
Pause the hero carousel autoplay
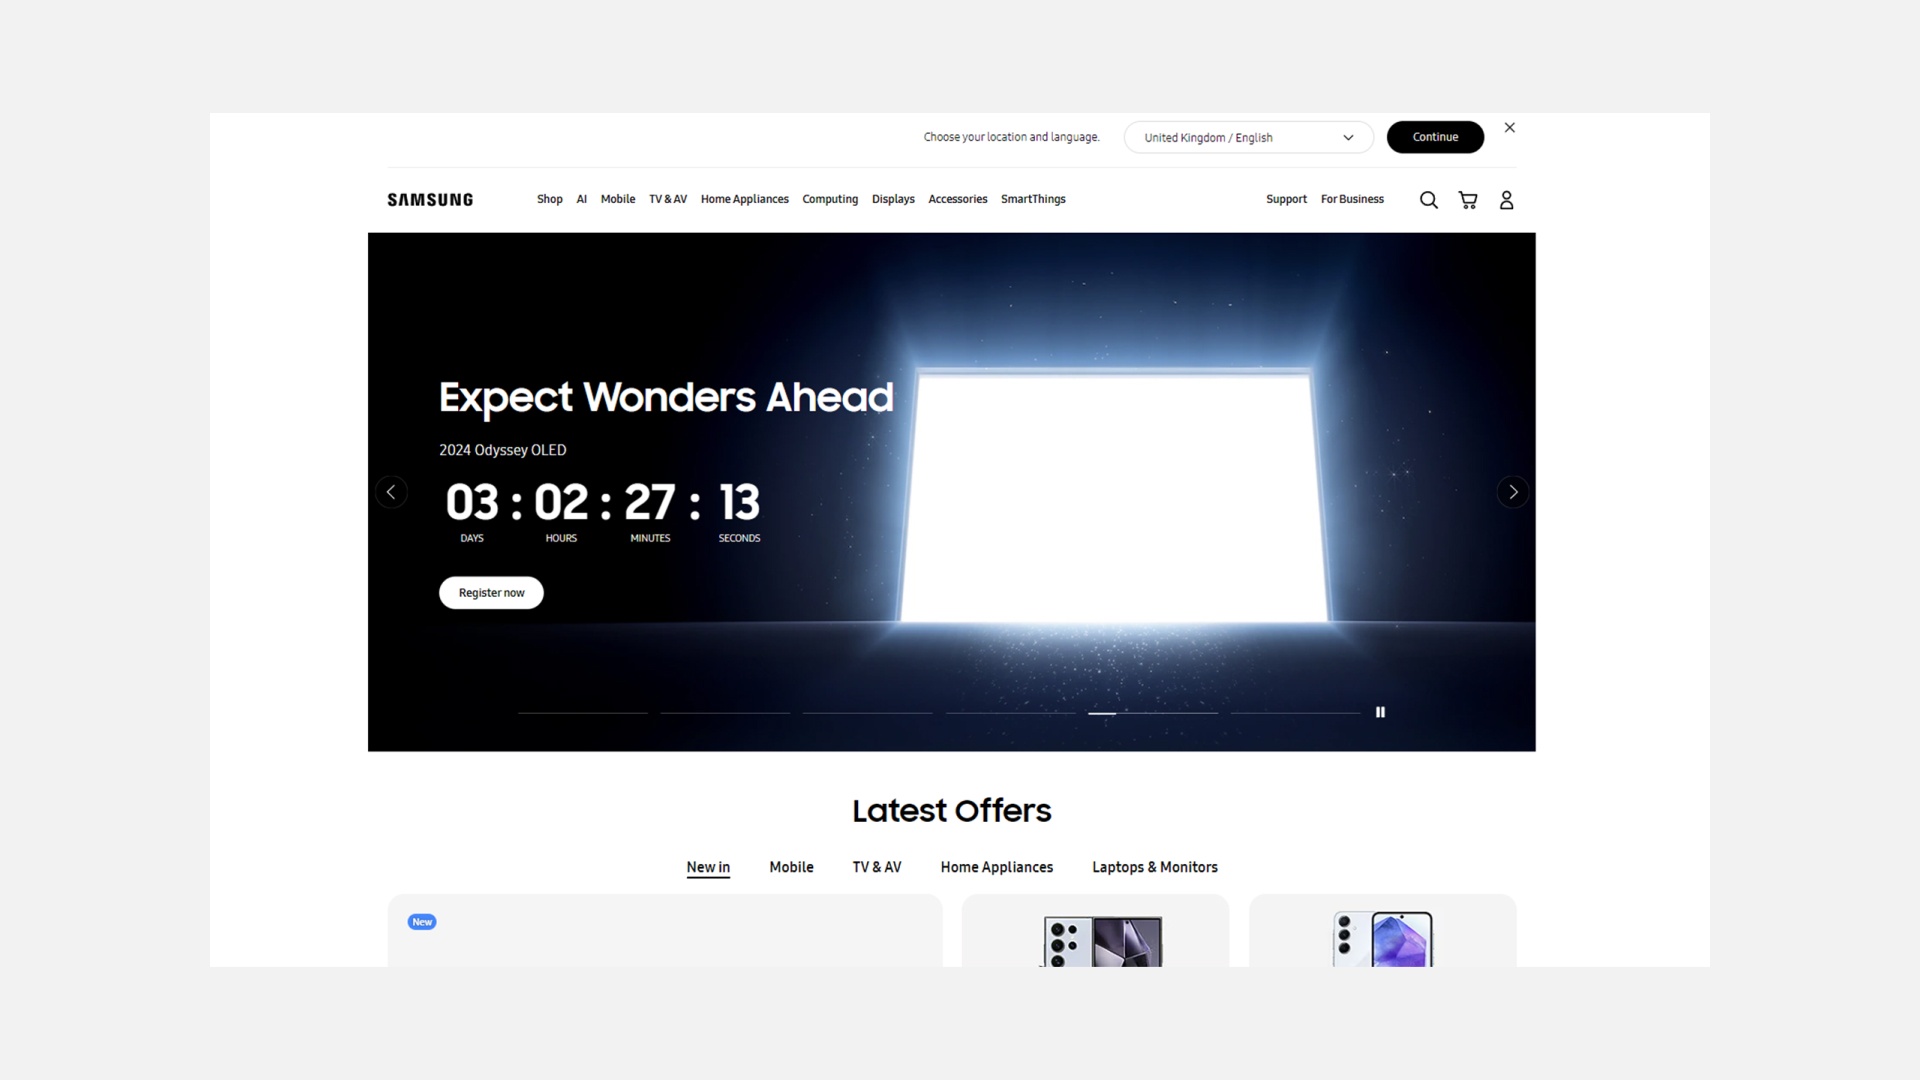click(1380, 712)
